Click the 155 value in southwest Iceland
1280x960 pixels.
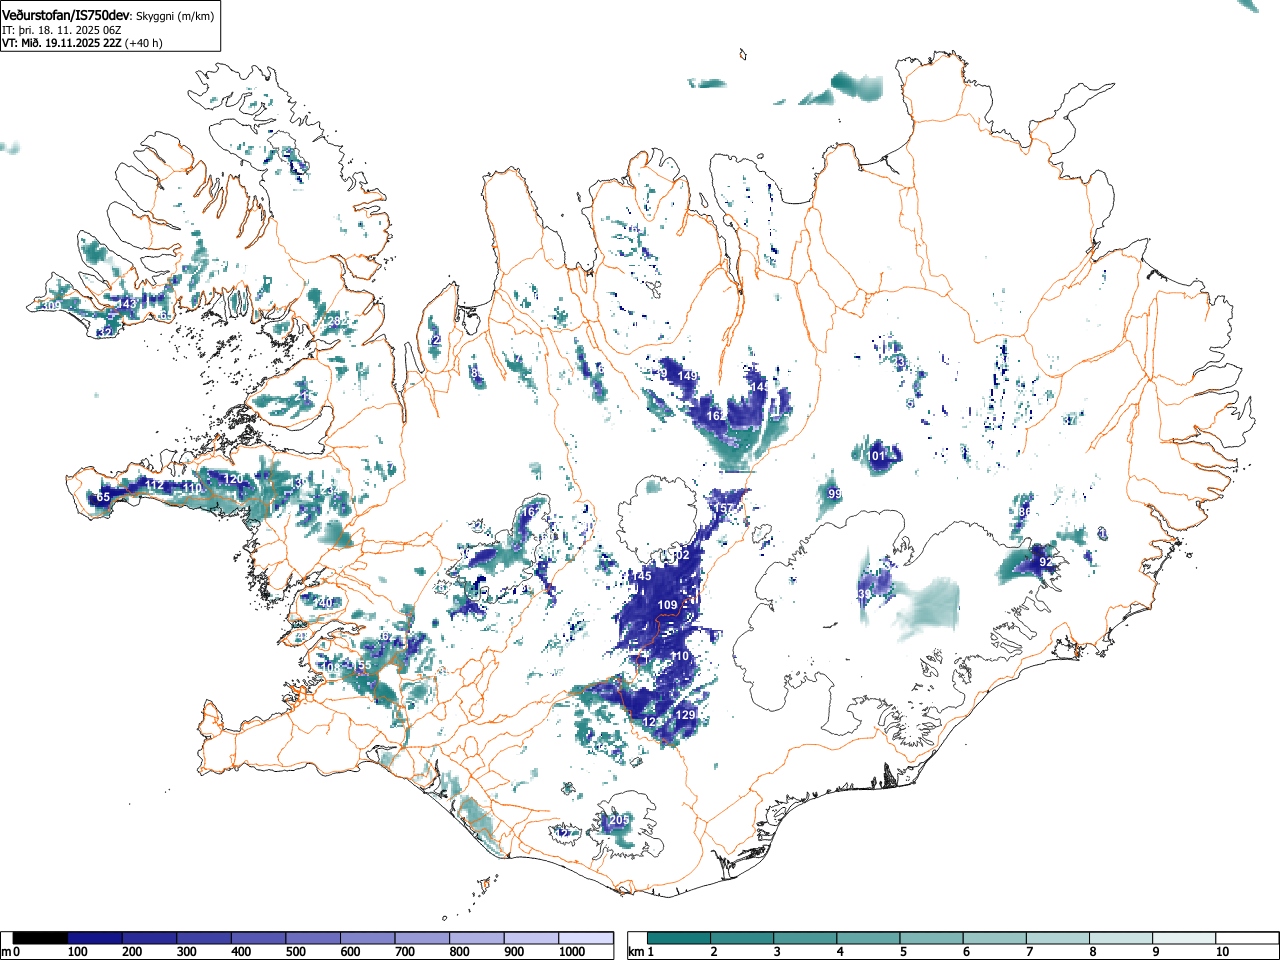362,665
